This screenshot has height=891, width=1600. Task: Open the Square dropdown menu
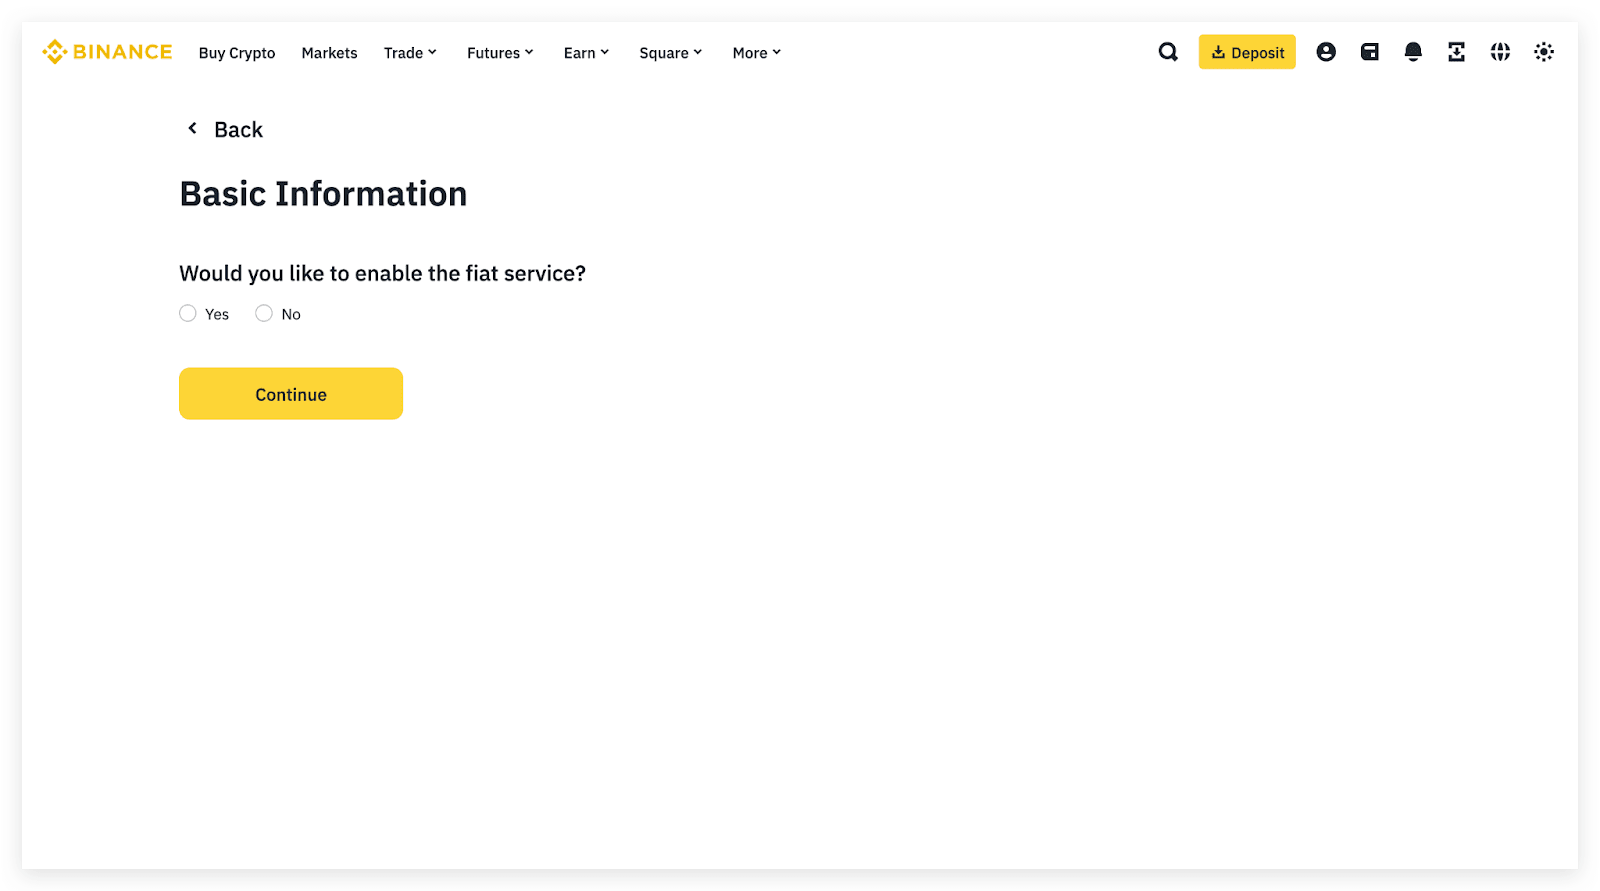(670, 53)
